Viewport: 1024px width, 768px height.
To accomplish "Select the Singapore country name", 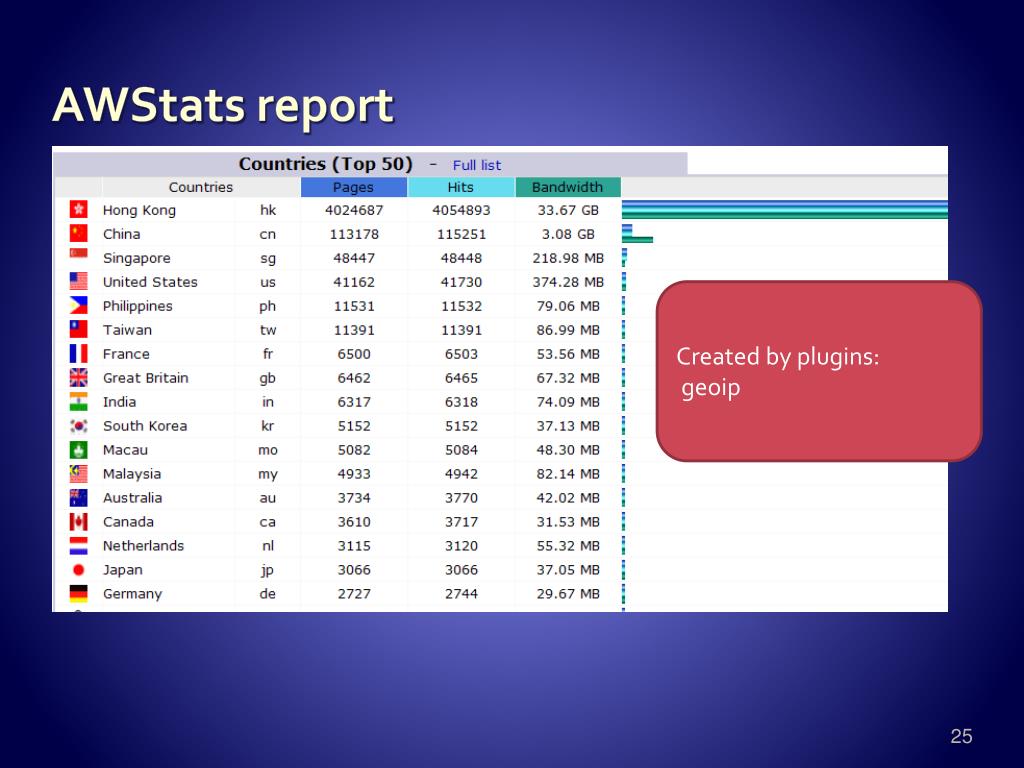I will pyautogui.click(x=136, y=258).
